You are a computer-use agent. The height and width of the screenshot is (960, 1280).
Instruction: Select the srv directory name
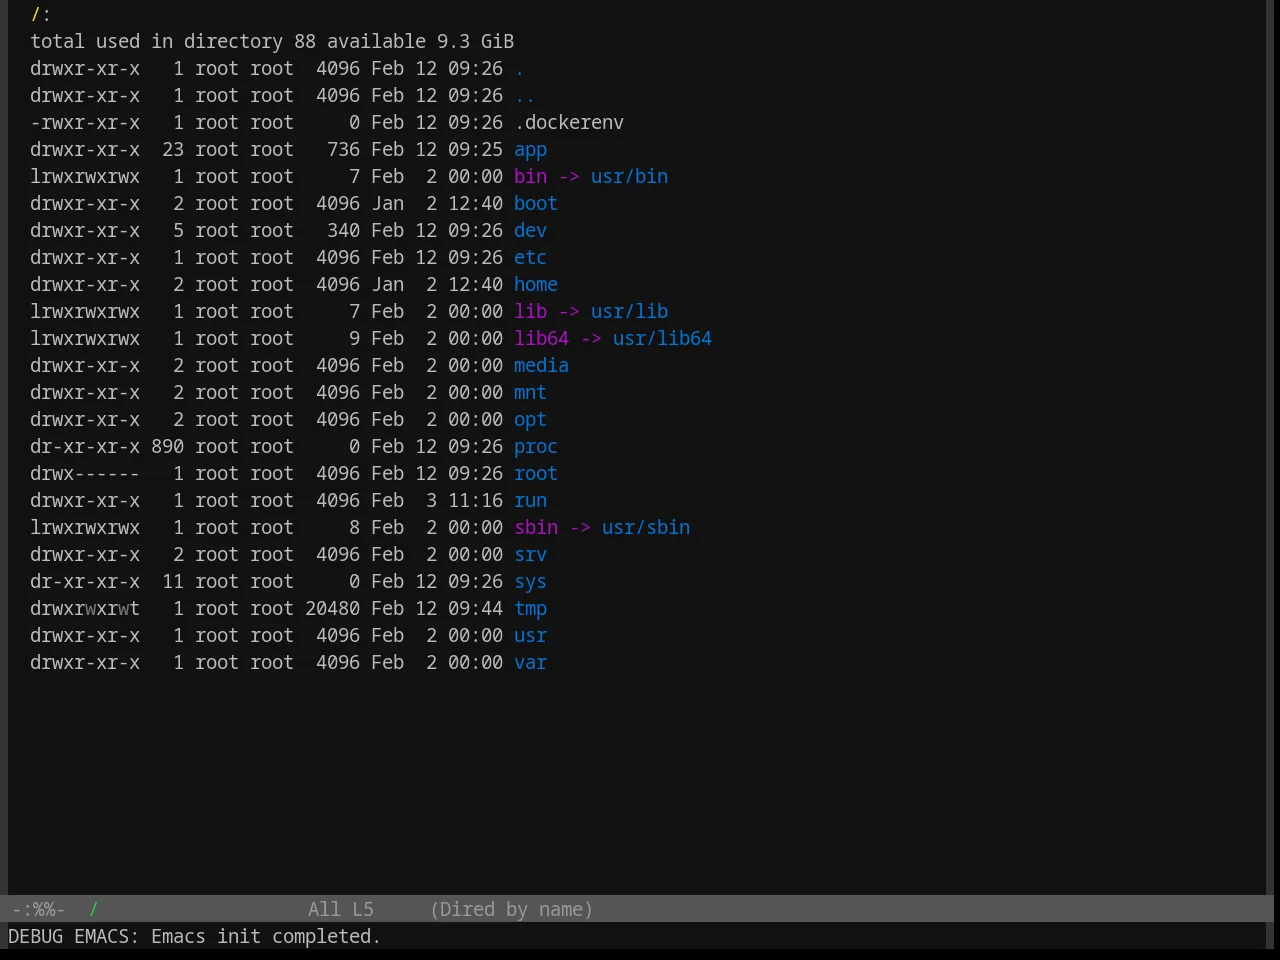pyautogui.click(x=530, y=555)
